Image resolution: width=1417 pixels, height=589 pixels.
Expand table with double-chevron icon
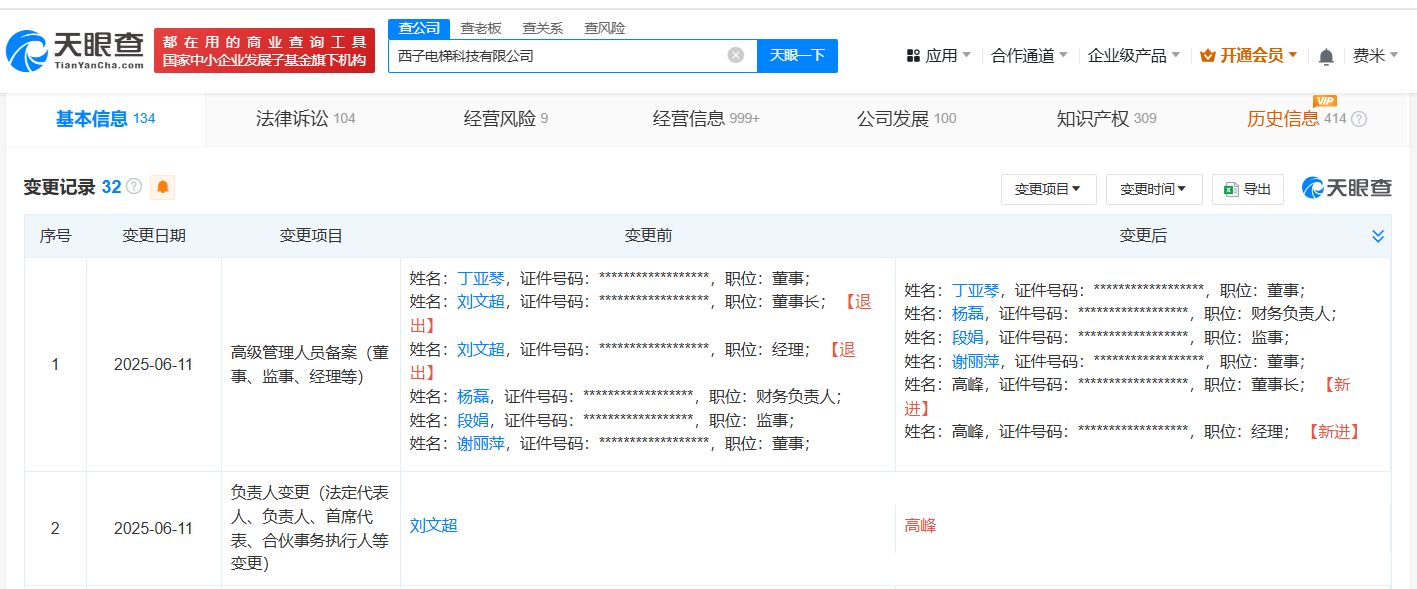pyautogui.click(x=1378, y=236)
